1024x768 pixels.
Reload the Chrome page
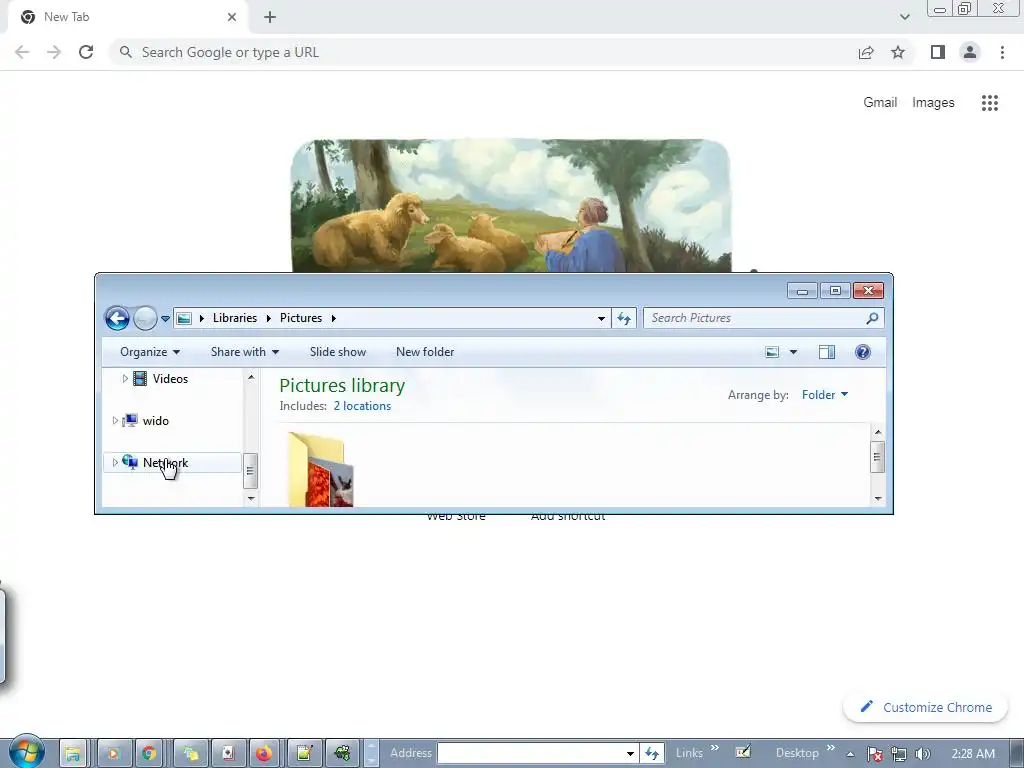(86, 52)
